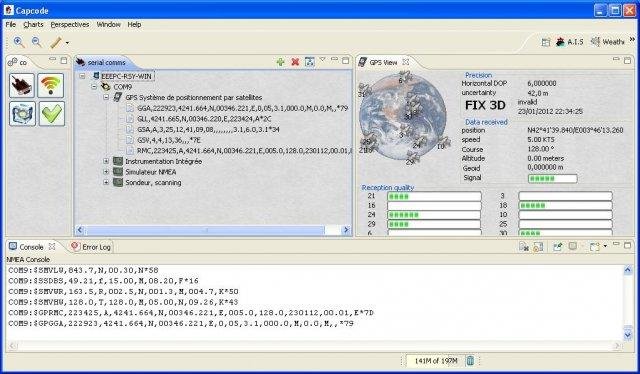Open the File menu
Viewport: 640px width, 374px height.
pyautogui.click(x=11, y=24)
